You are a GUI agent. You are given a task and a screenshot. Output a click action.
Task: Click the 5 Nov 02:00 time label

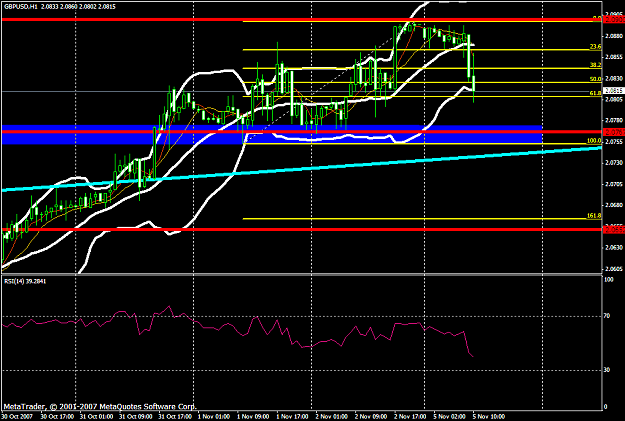point(450,417)
